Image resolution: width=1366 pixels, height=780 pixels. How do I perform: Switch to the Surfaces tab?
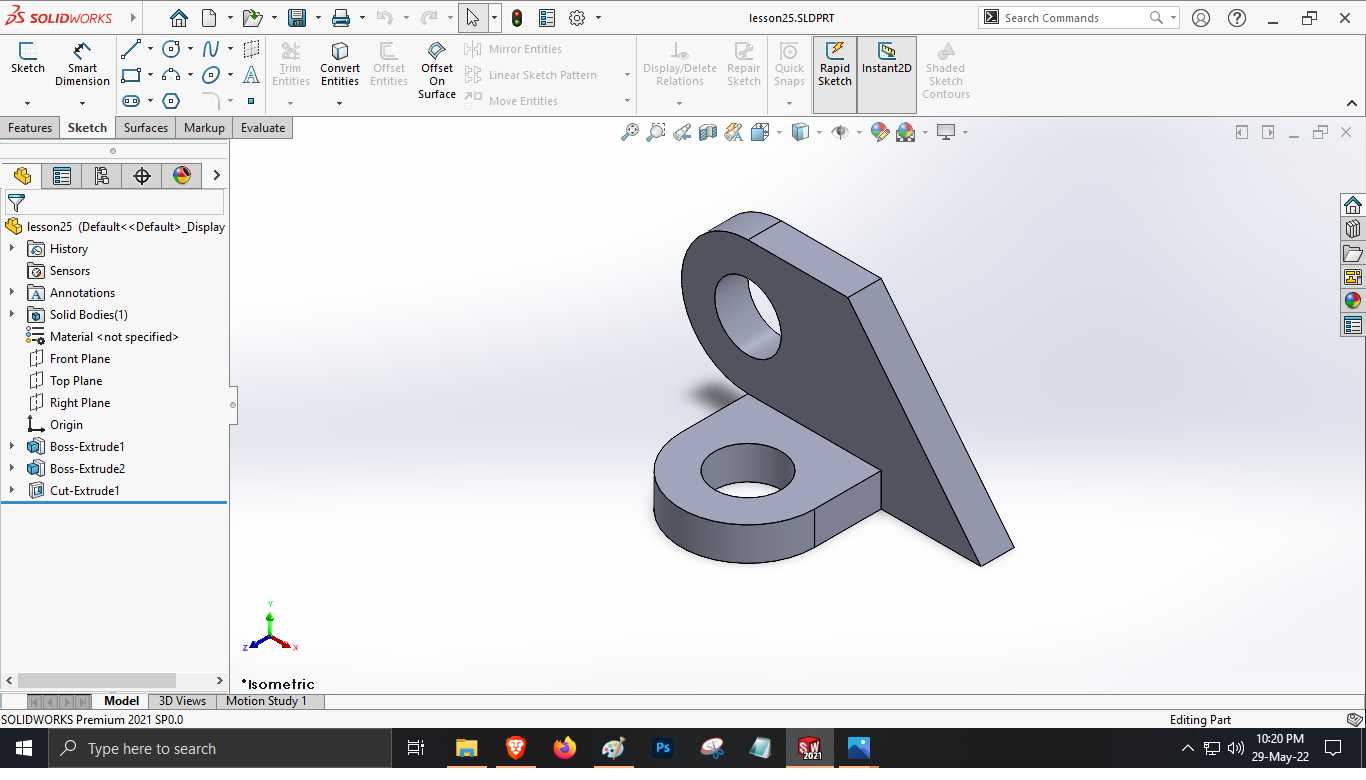[146, 128]
